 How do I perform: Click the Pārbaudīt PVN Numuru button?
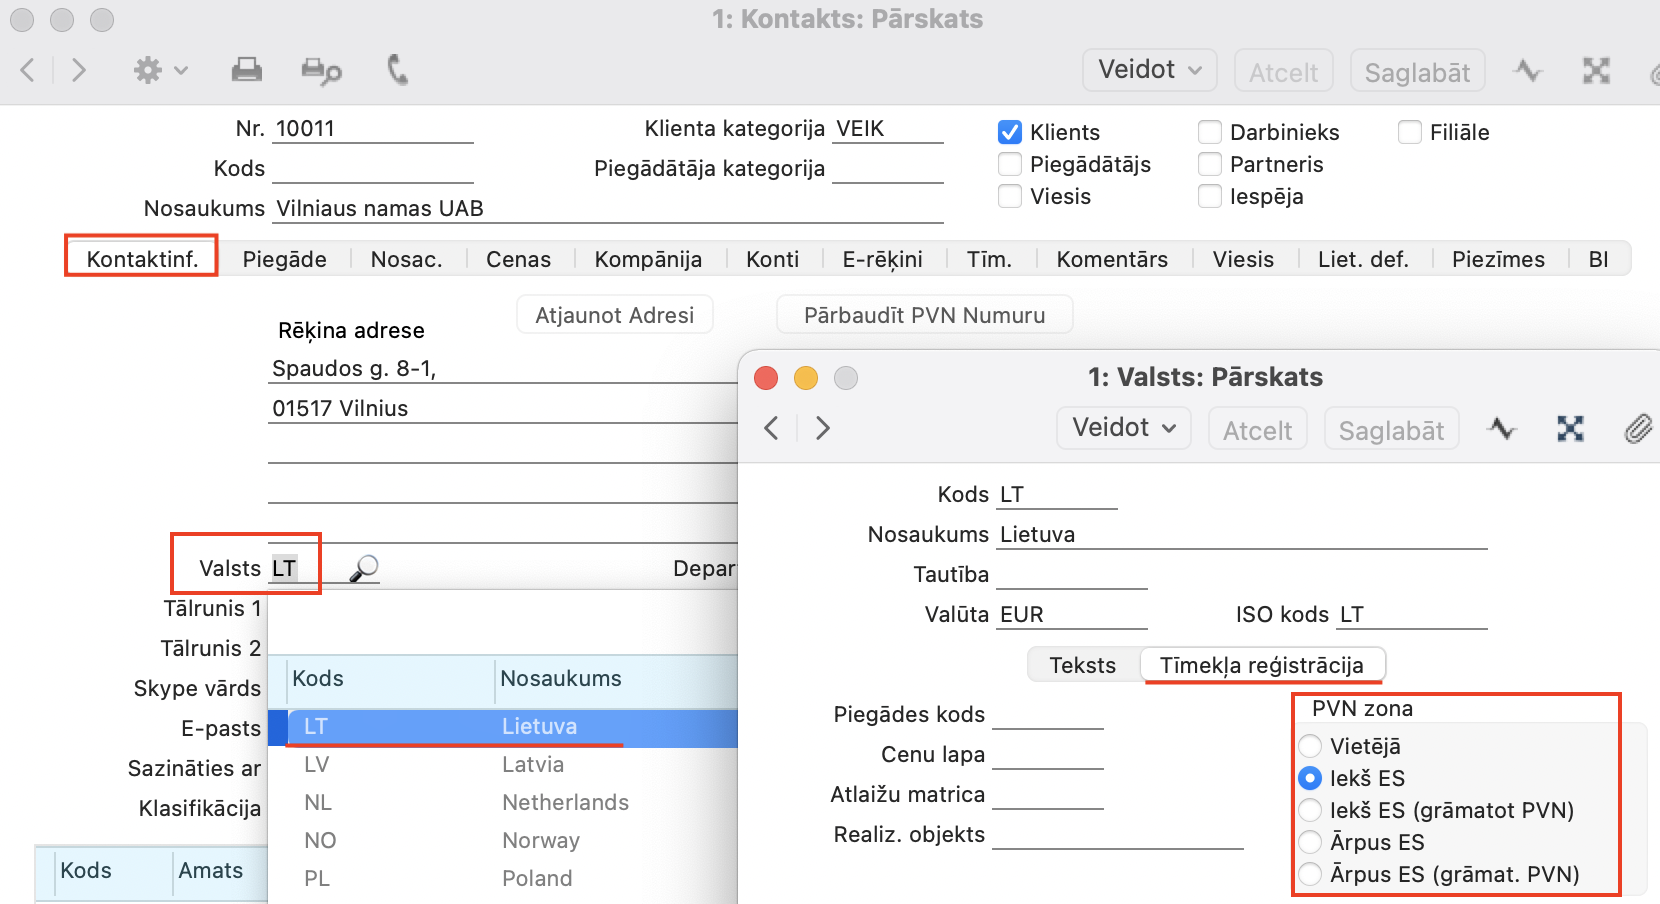pyautogui.click(x=924, y=315)
